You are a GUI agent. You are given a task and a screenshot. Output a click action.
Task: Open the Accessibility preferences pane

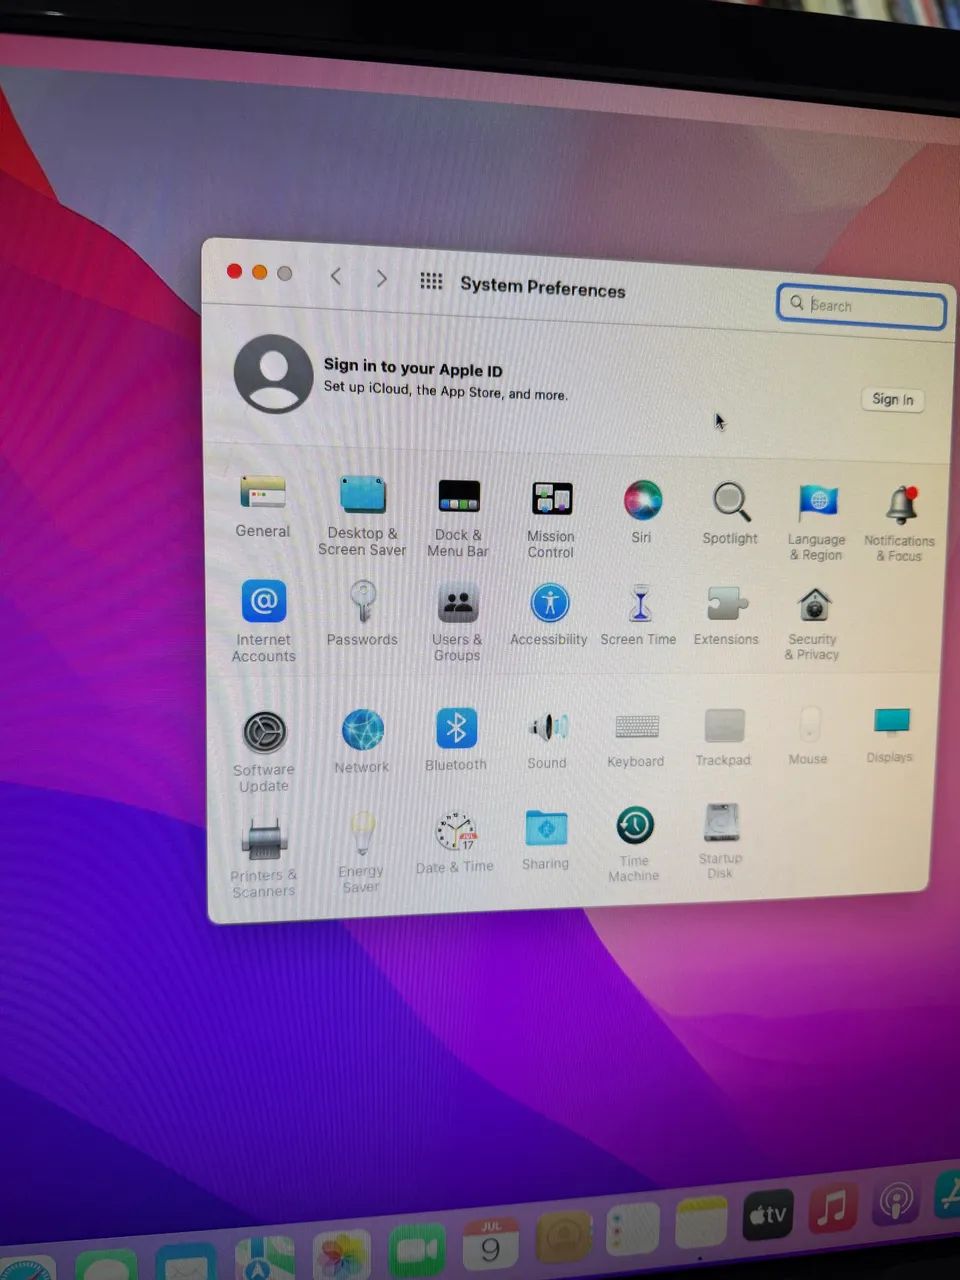(549, 614)
